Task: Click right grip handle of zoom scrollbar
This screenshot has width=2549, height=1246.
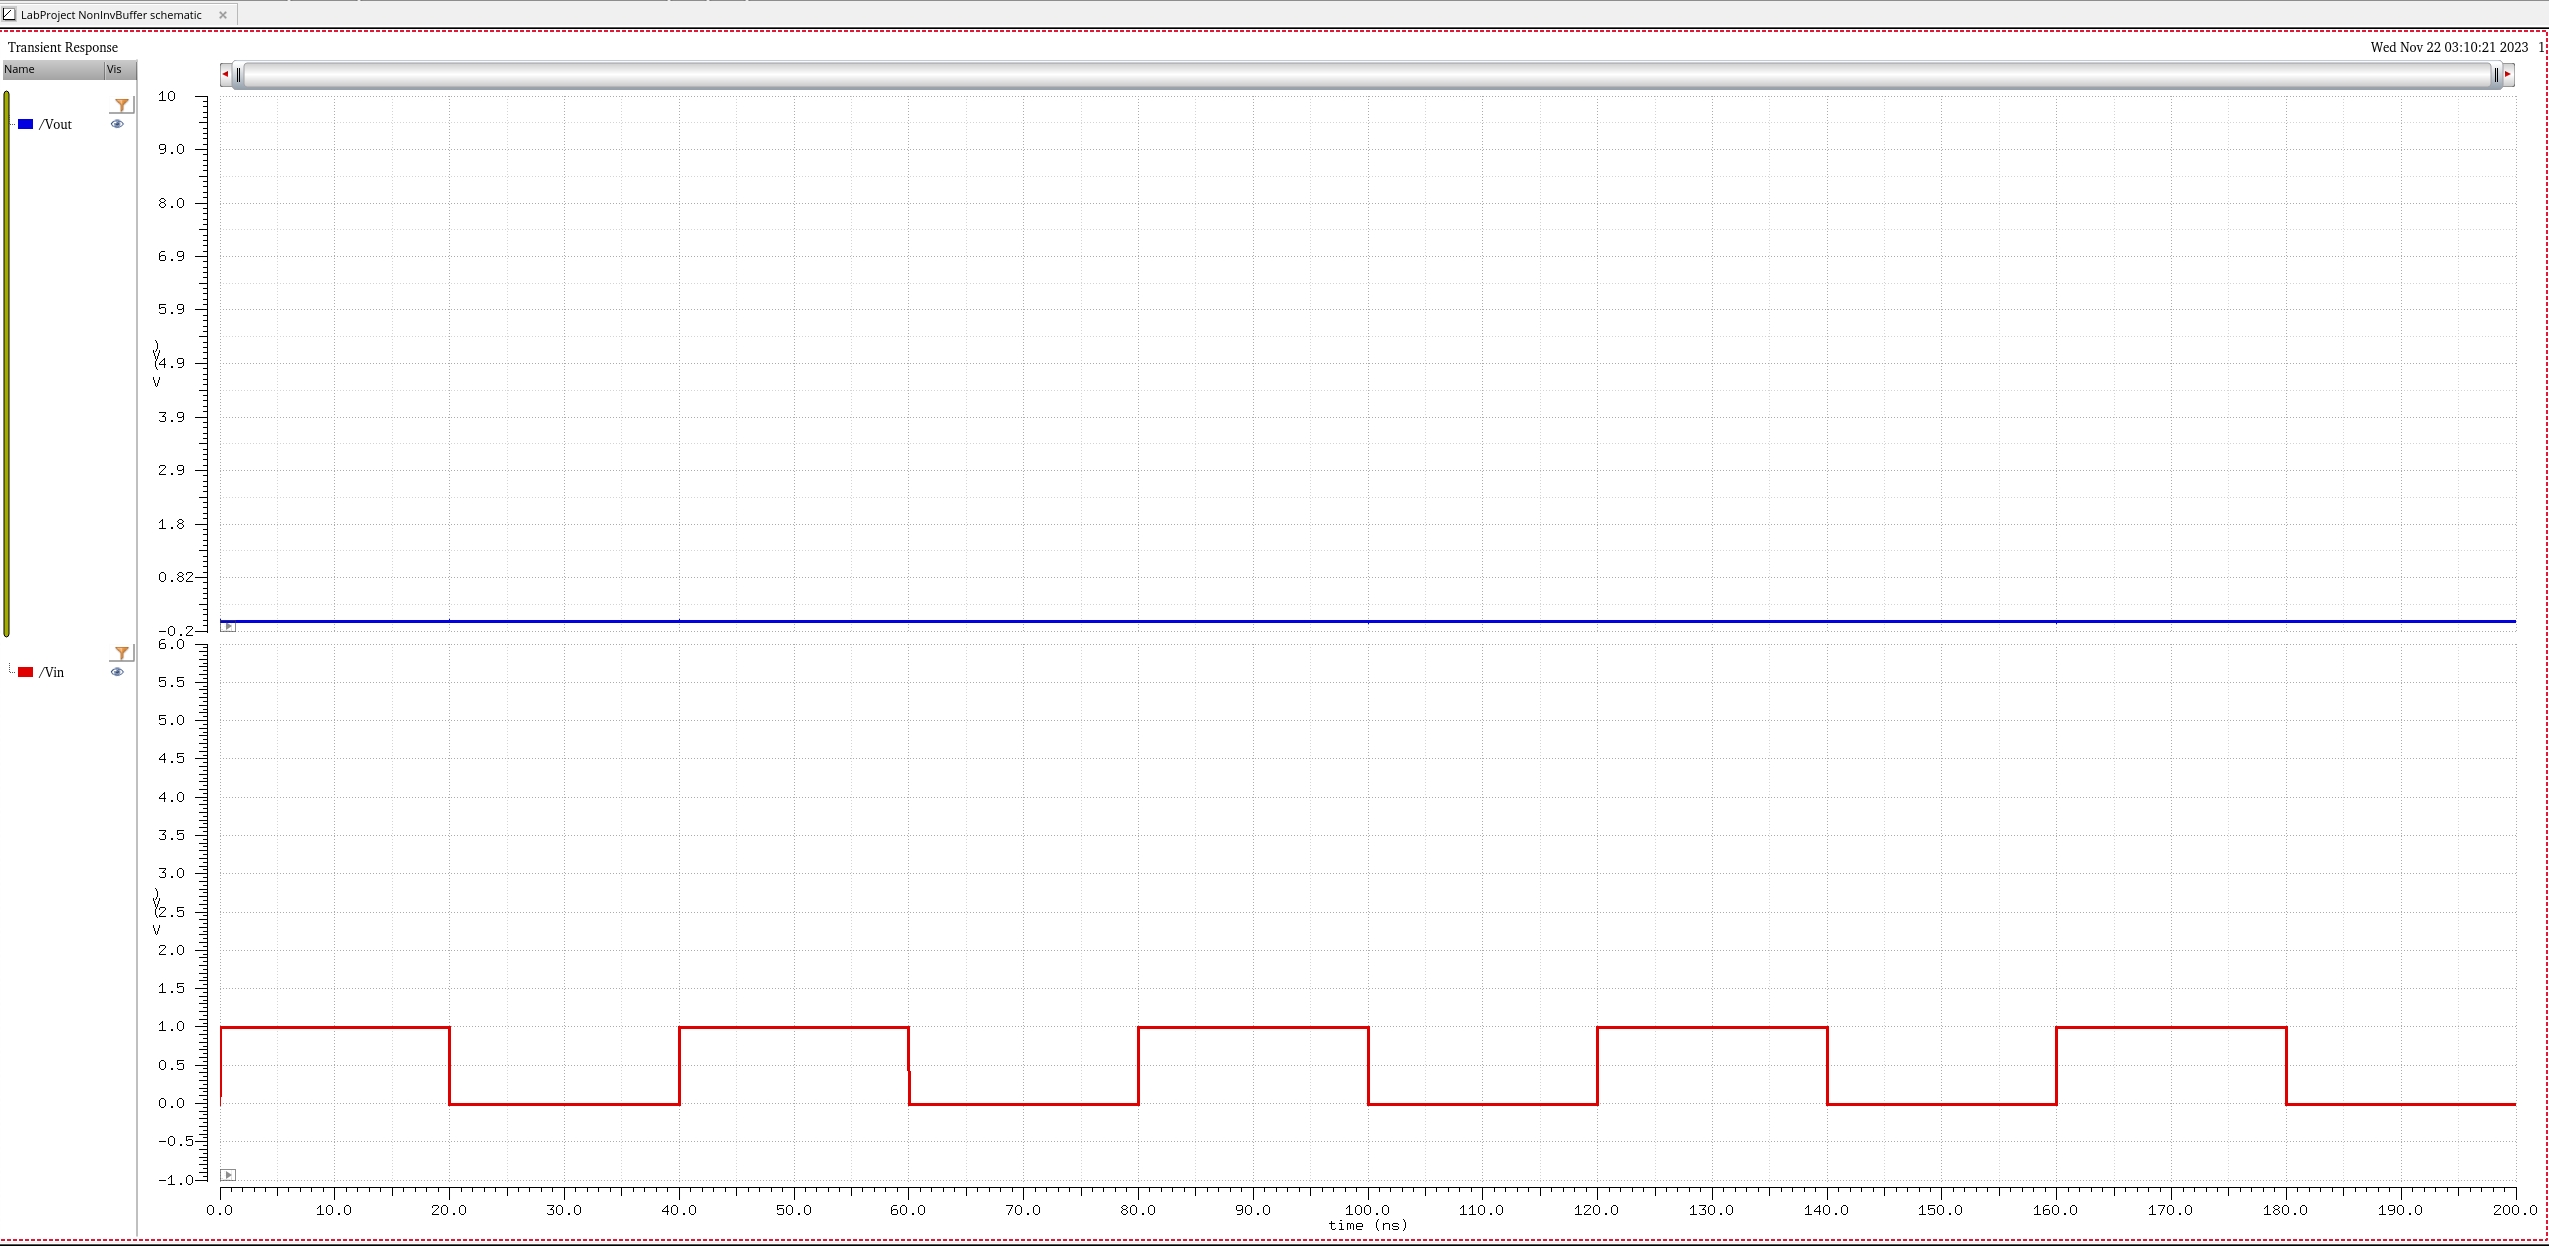Action: [2496, 75]
